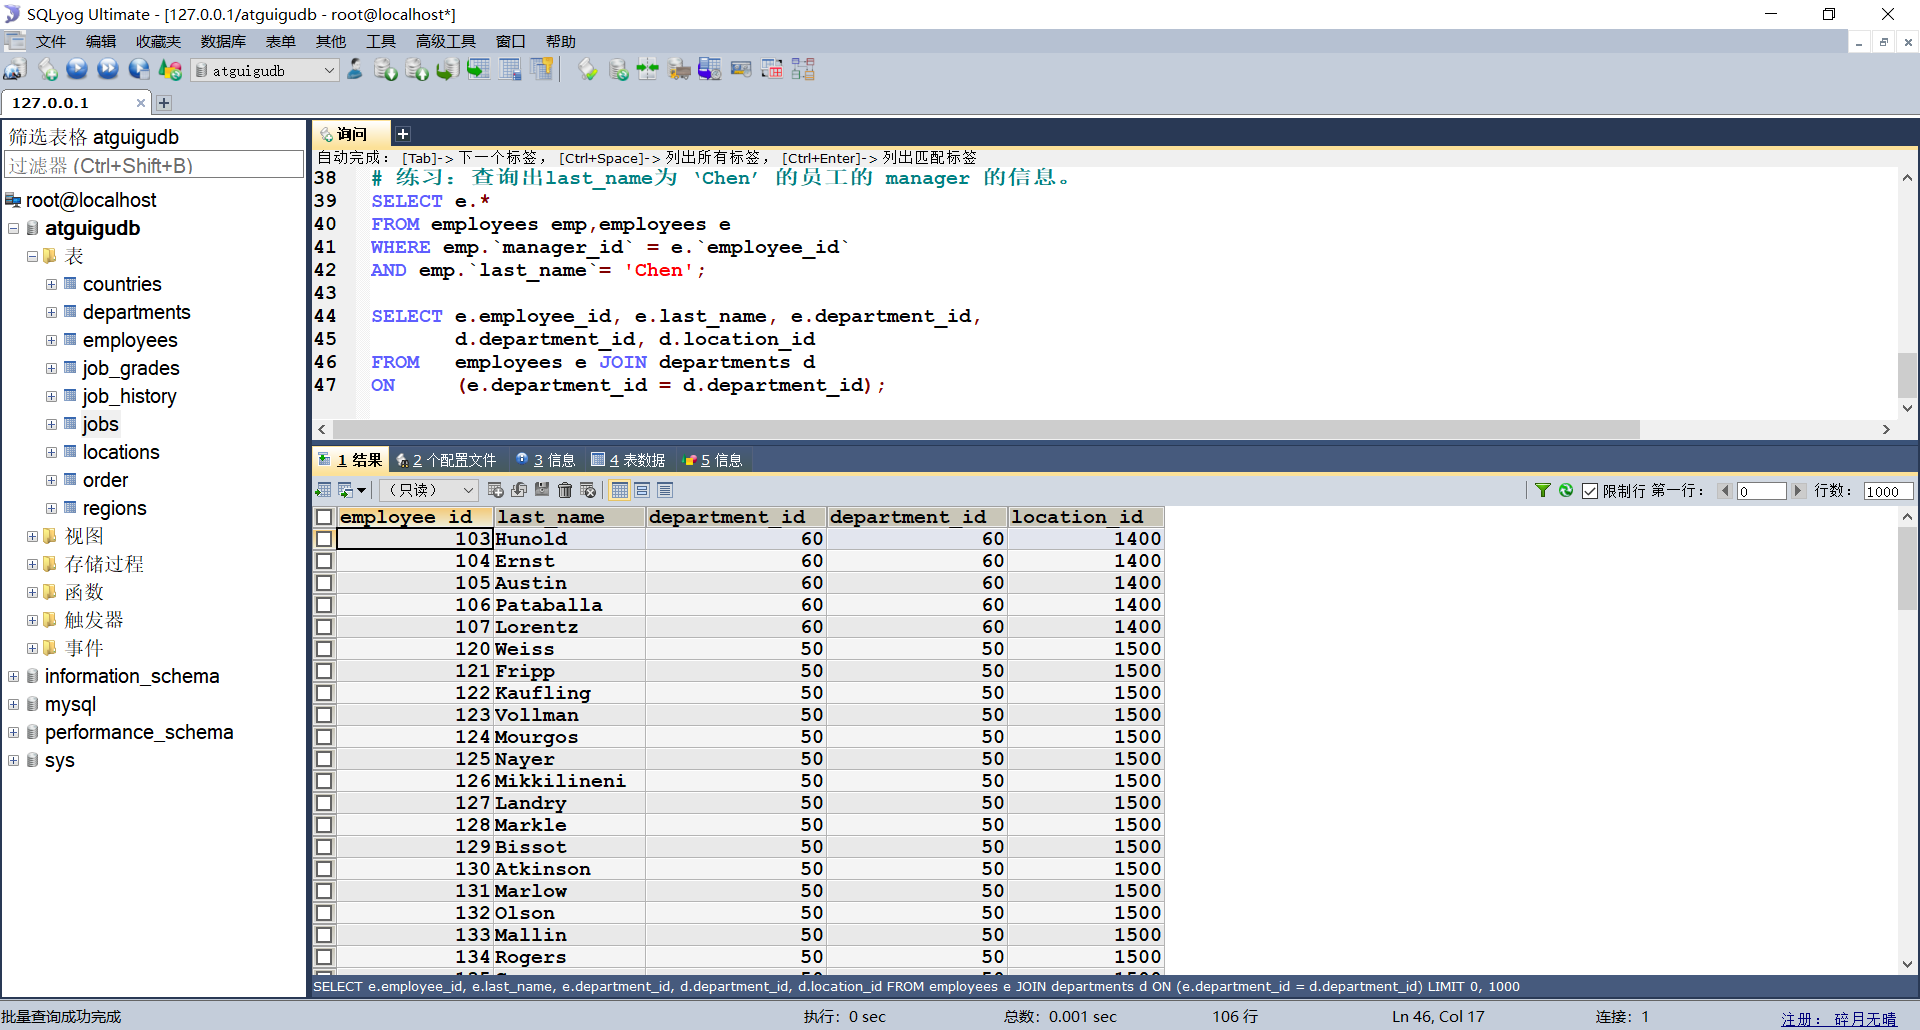Click the save changes floppy icon

[x=542, y=490]
